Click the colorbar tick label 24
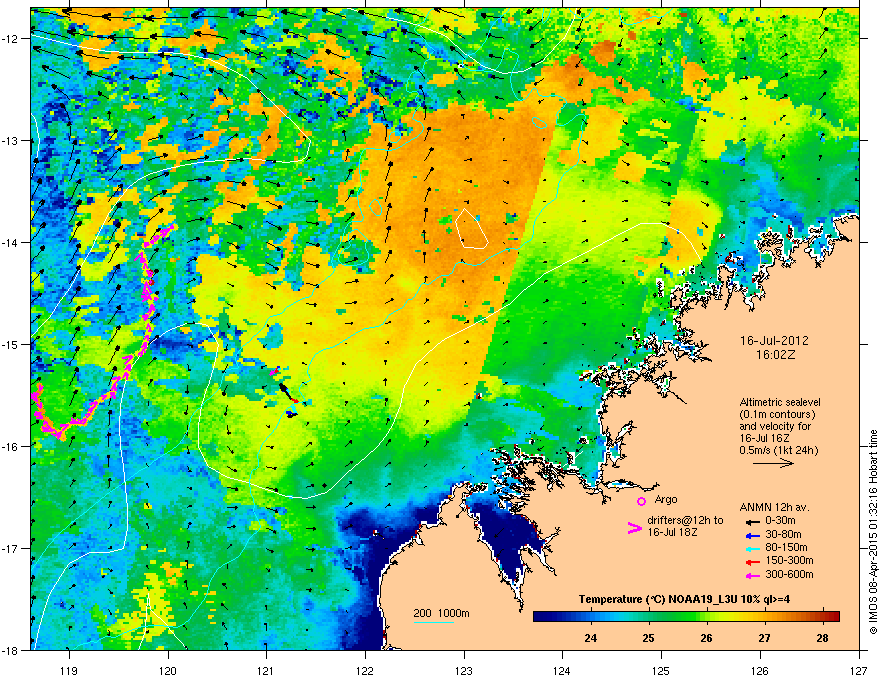Viewport: 880px width, 680px height. [590, 638]
